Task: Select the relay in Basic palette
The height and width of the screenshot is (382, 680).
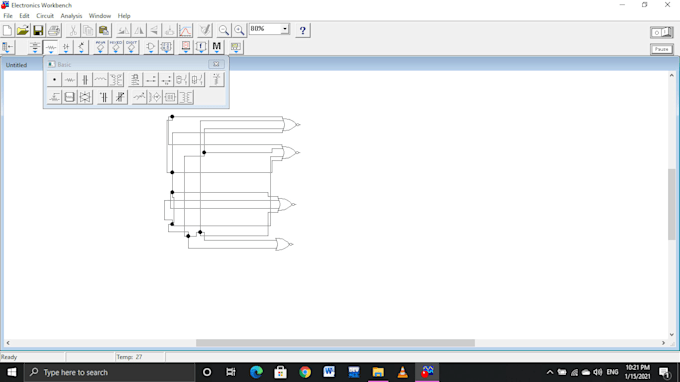Action: pyautogui.click(x=135, y=80)
